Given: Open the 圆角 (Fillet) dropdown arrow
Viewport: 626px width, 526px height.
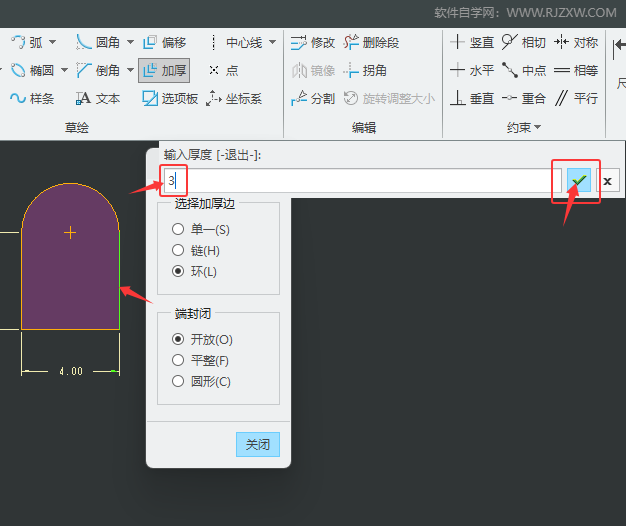Looking at the screenshot, I should [x=130, y=42].
